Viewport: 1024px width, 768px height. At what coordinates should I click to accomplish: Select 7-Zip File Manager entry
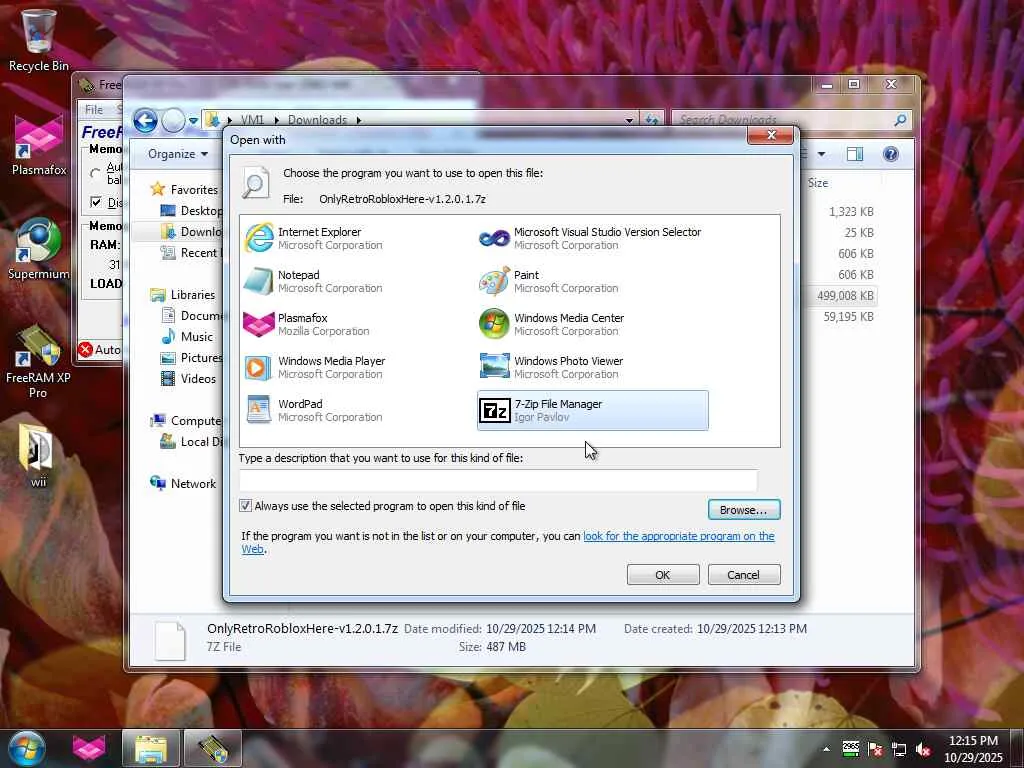click(593, 411)
